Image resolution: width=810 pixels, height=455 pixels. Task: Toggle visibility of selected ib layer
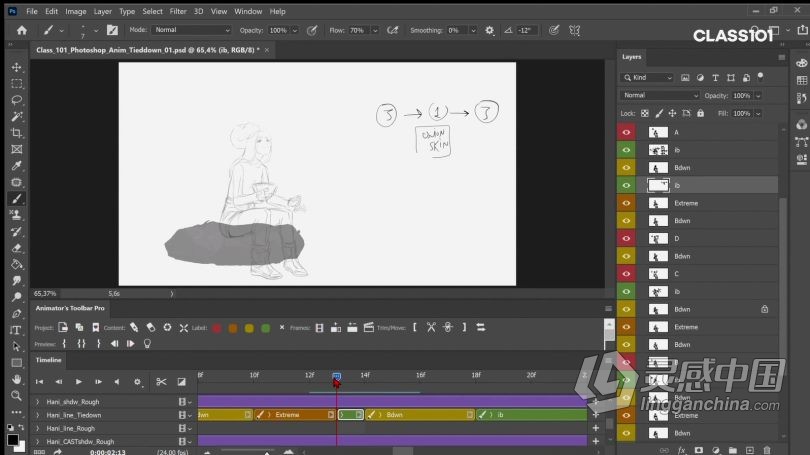[626, 185]
